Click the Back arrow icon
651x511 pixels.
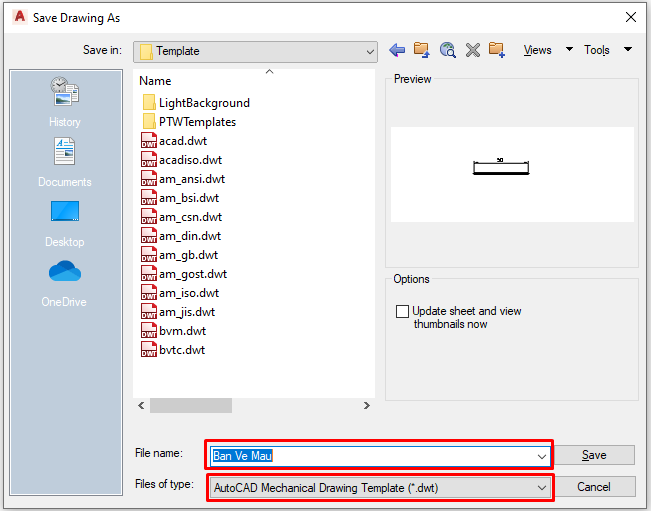397,50
